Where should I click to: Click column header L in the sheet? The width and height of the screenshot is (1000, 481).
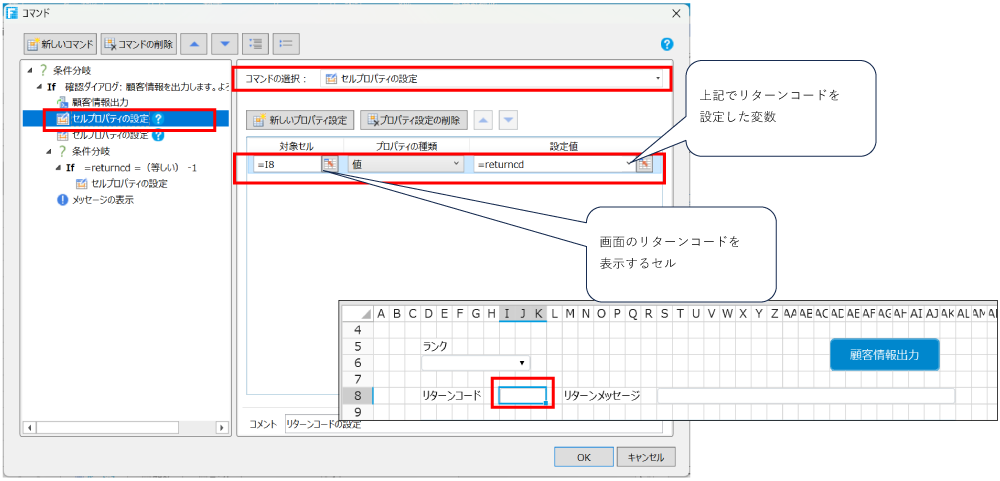coord(554,313)
